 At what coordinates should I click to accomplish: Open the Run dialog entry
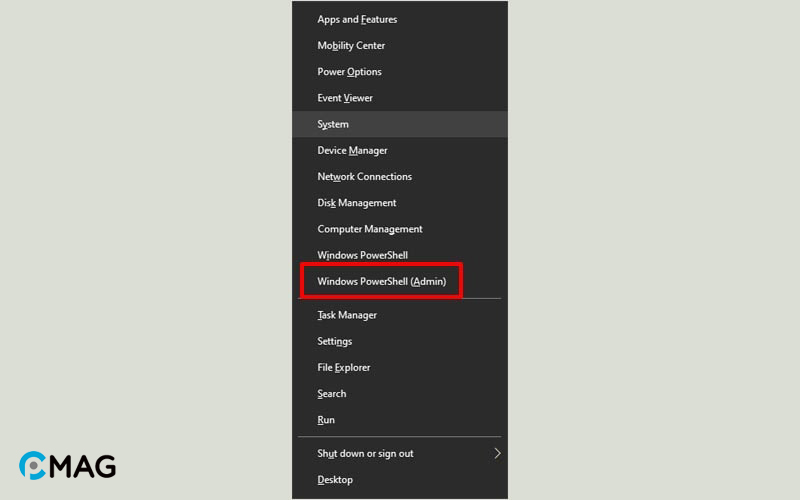click(399, 420)
